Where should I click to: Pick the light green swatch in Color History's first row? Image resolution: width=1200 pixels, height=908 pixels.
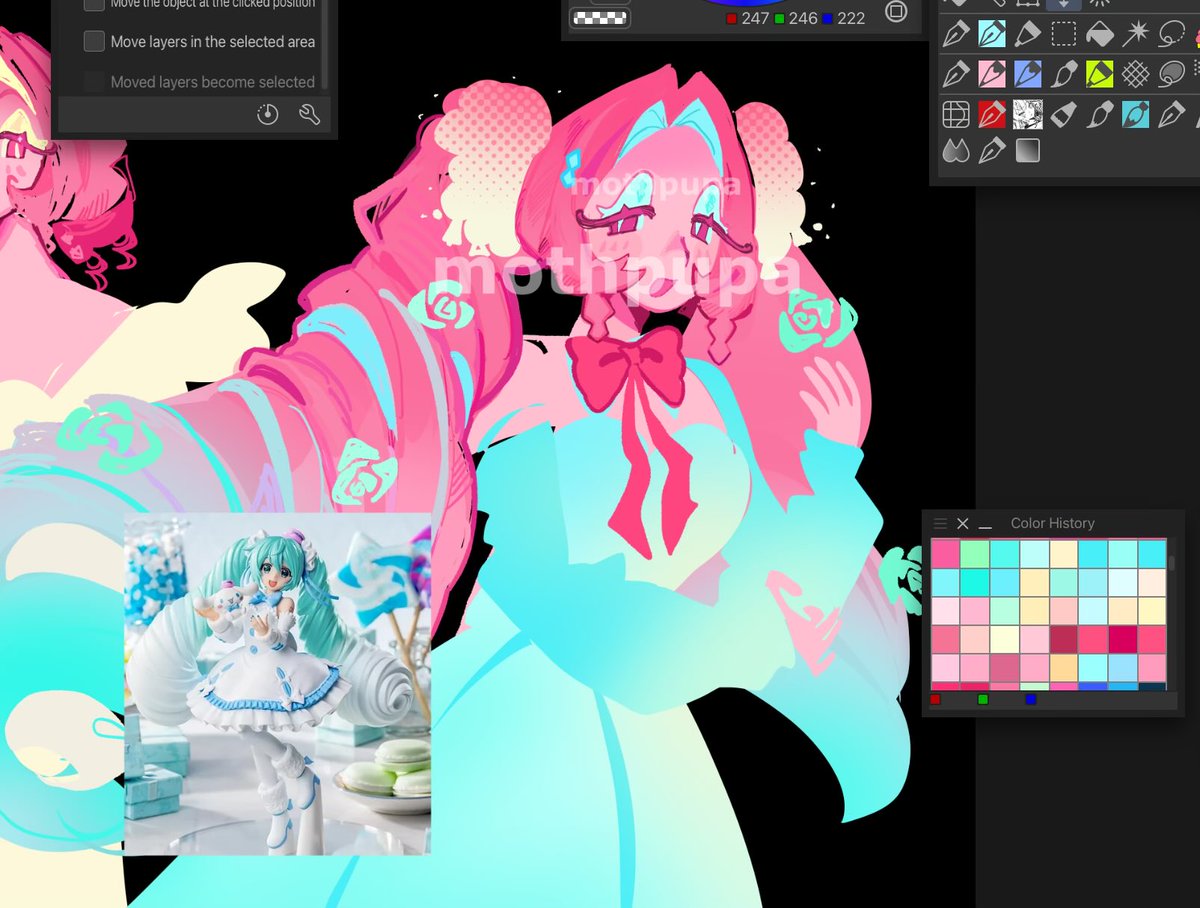click(x=975, y=553)
